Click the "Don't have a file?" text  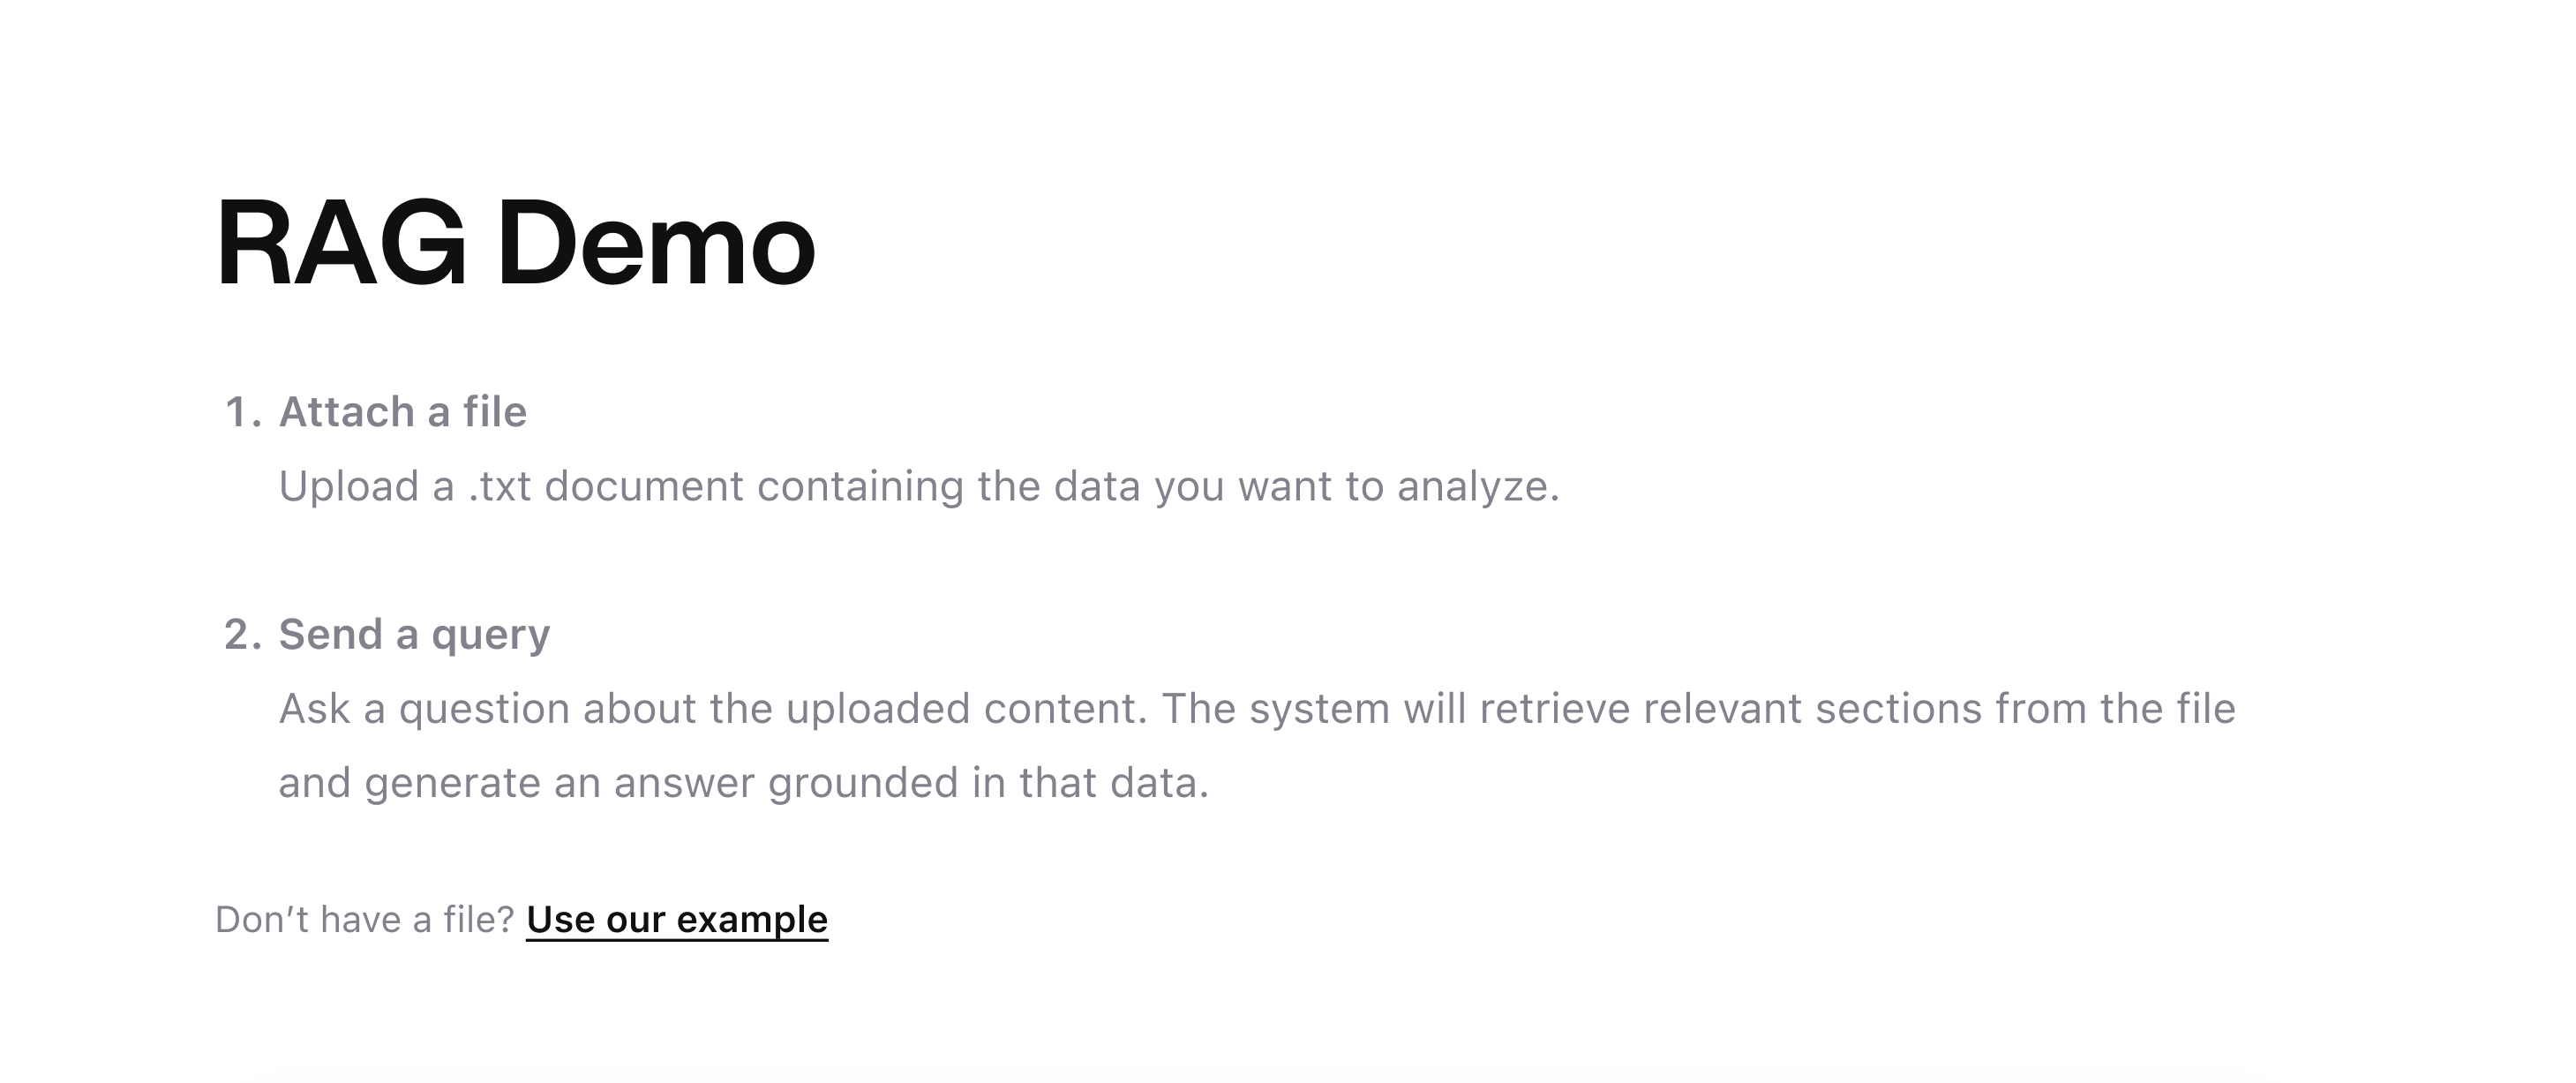364,919
